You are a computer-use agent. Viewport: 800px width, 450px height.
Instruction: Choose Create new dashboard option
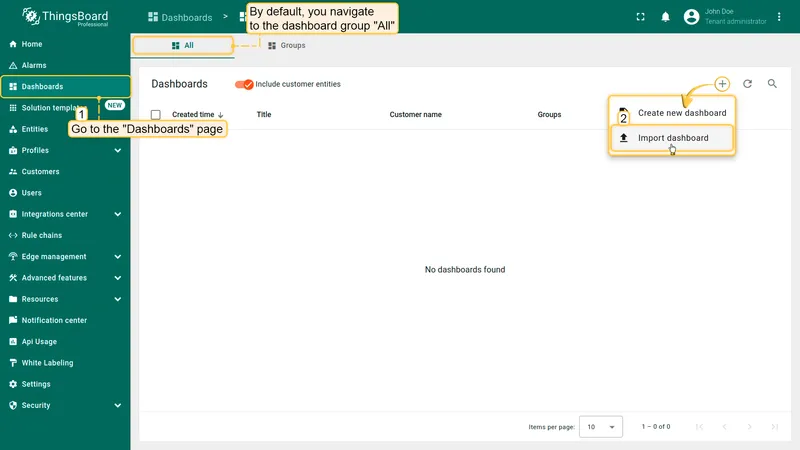click(x=672, y=113)
